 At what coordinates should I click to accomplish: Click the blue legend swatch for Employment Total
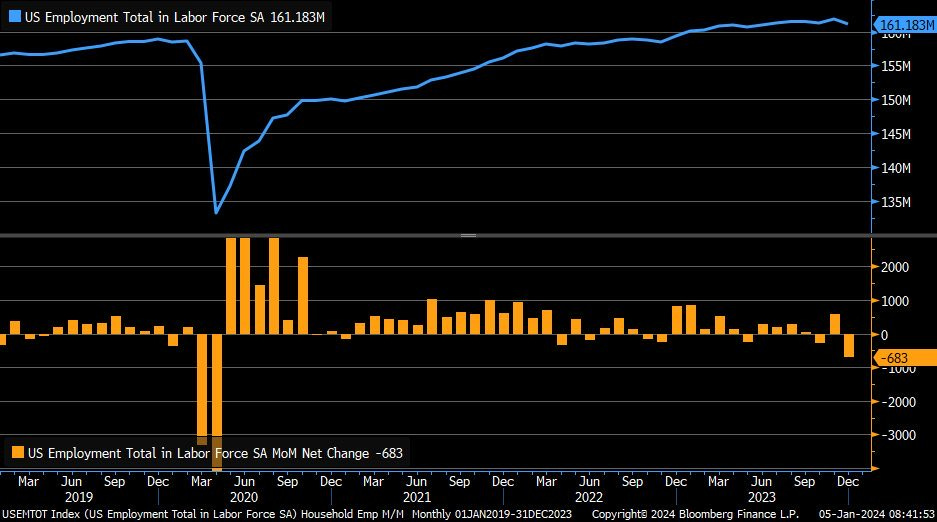point(14,17)
